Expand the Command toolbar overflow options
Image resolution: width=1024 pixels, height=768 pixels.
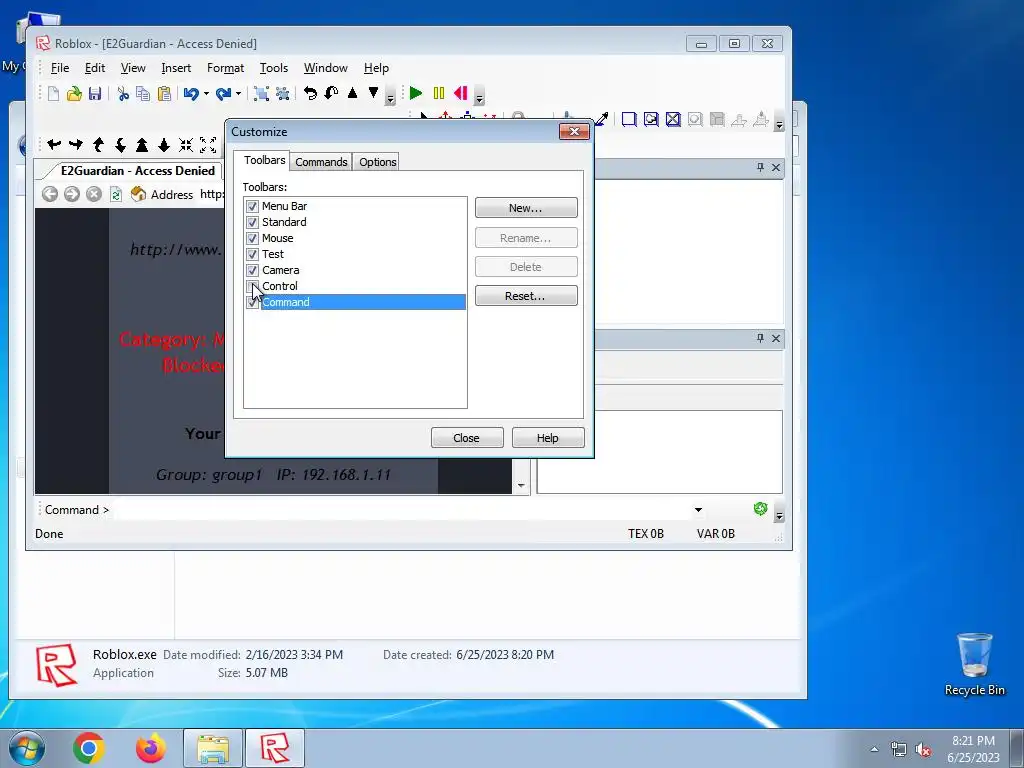pyautogui.click(x=778, y=515)
